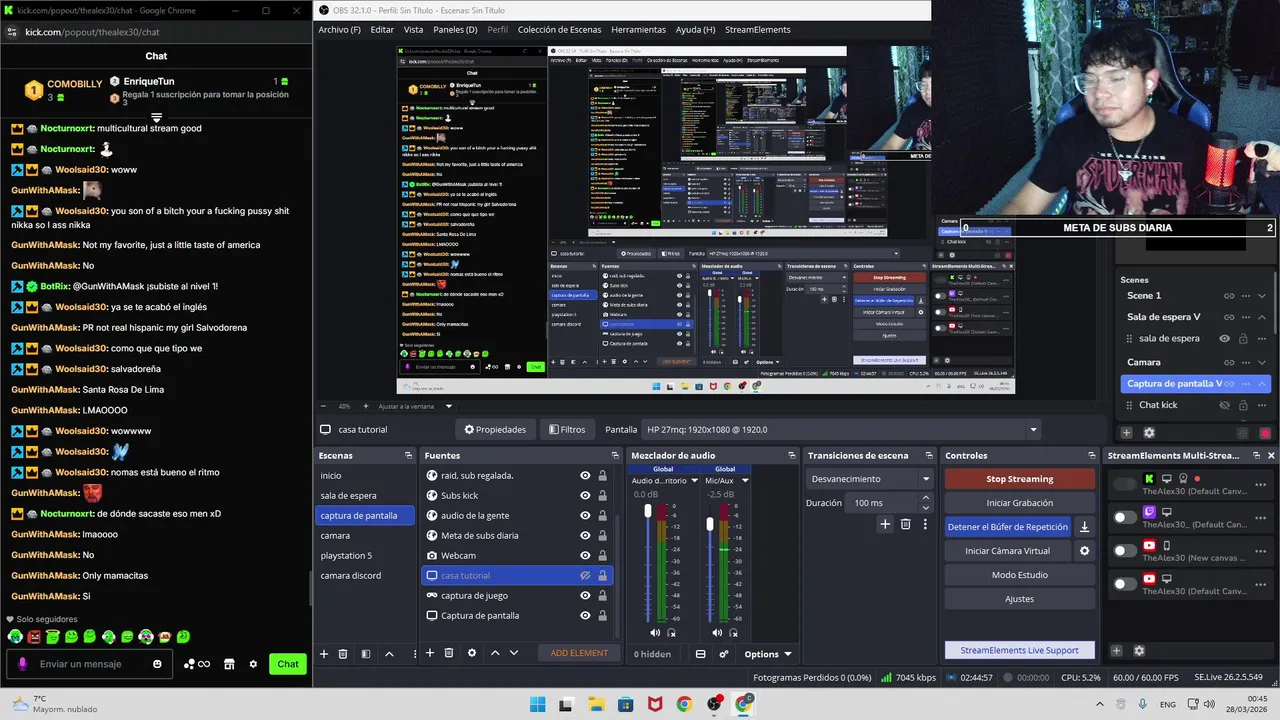The image size is (1280, 720).
Task: Click the purple microphone icon in chat box
Action: pos(22,664)
